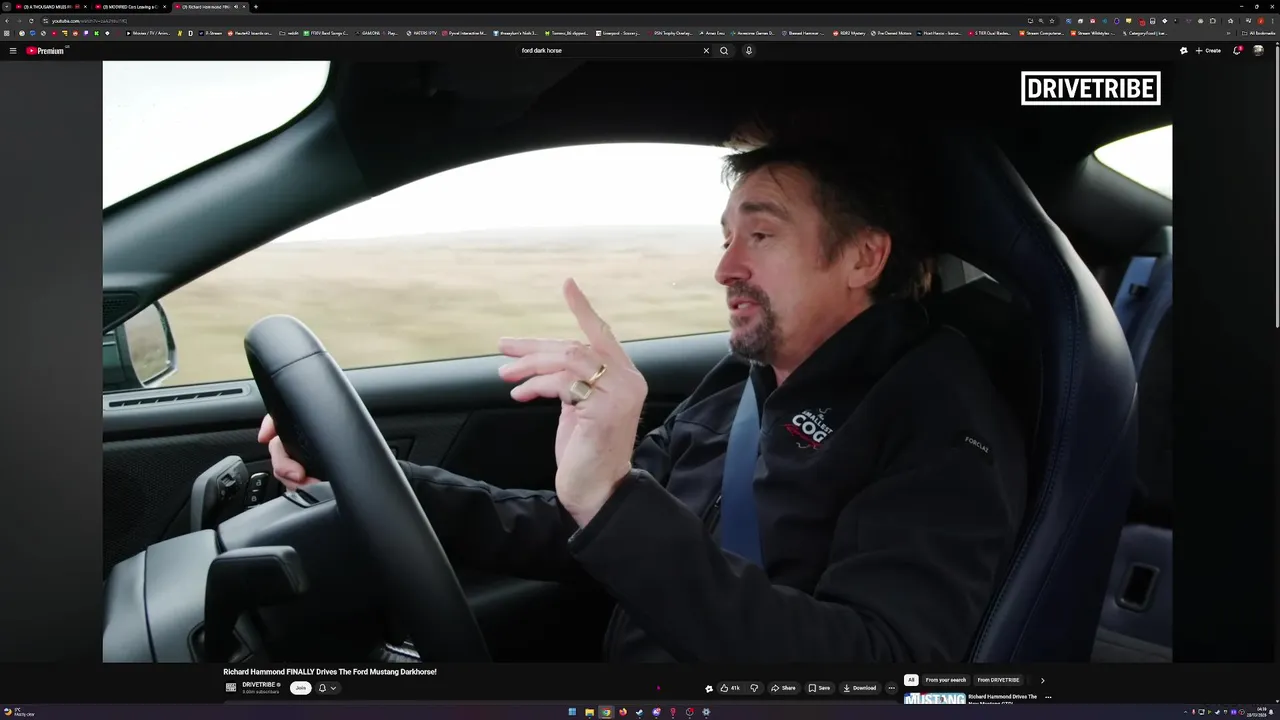Clear the search box with the X
Viewport: 1280px width, 720px height.
[706, 50]
